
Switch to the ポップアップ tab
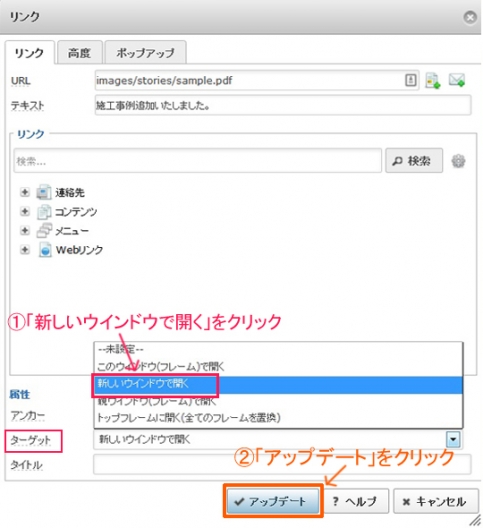click(146, 53)
